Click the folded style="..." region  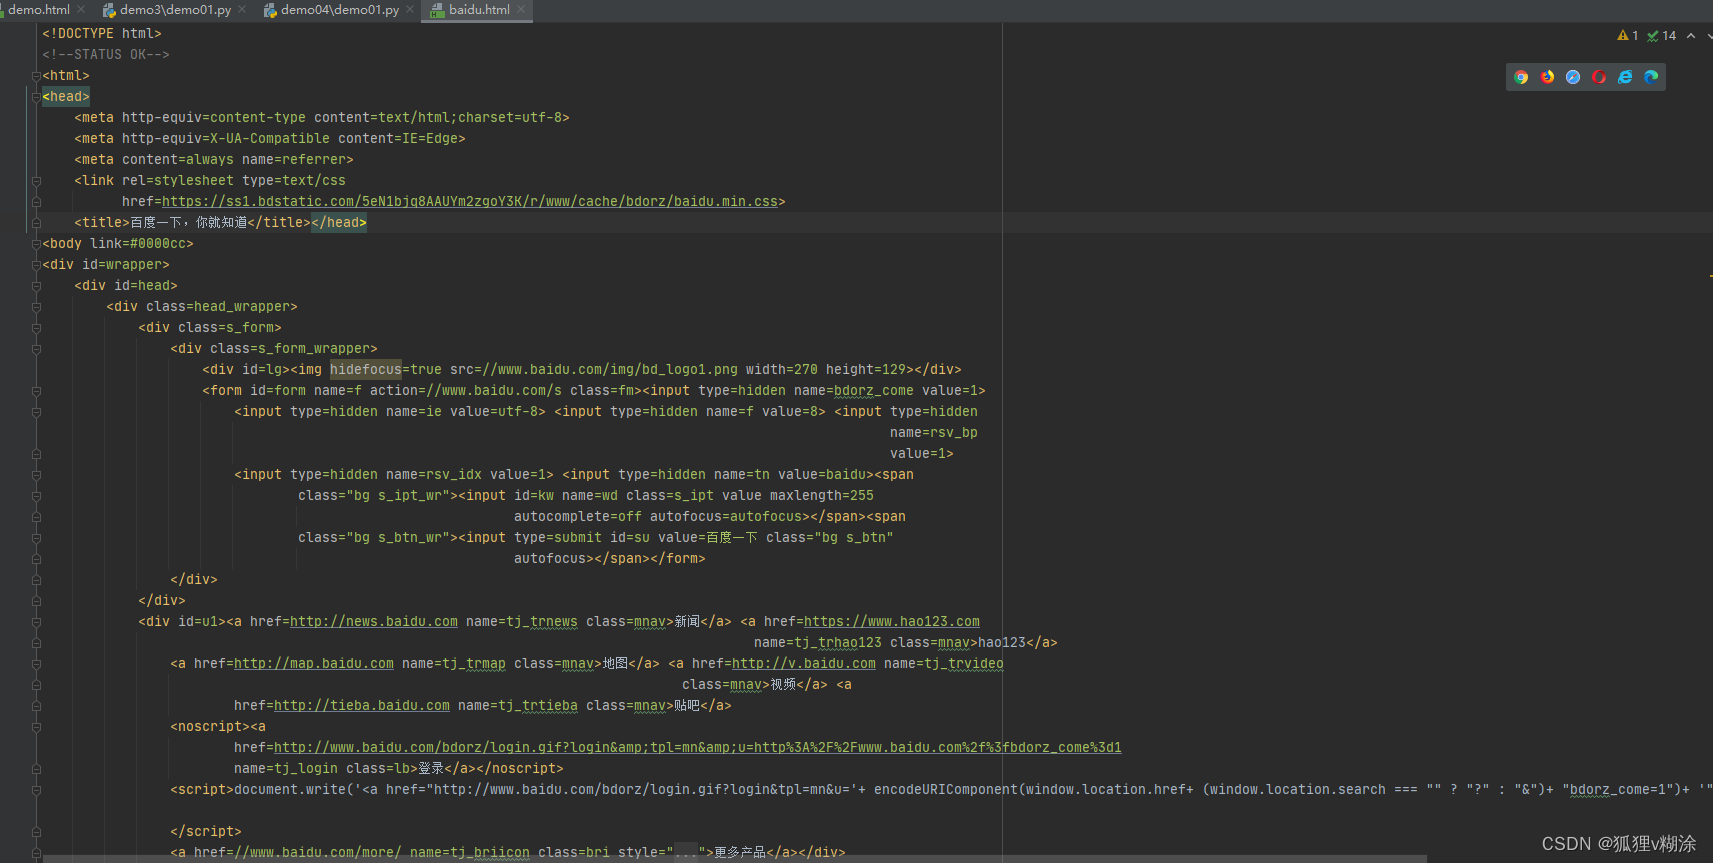pos(686,852)
